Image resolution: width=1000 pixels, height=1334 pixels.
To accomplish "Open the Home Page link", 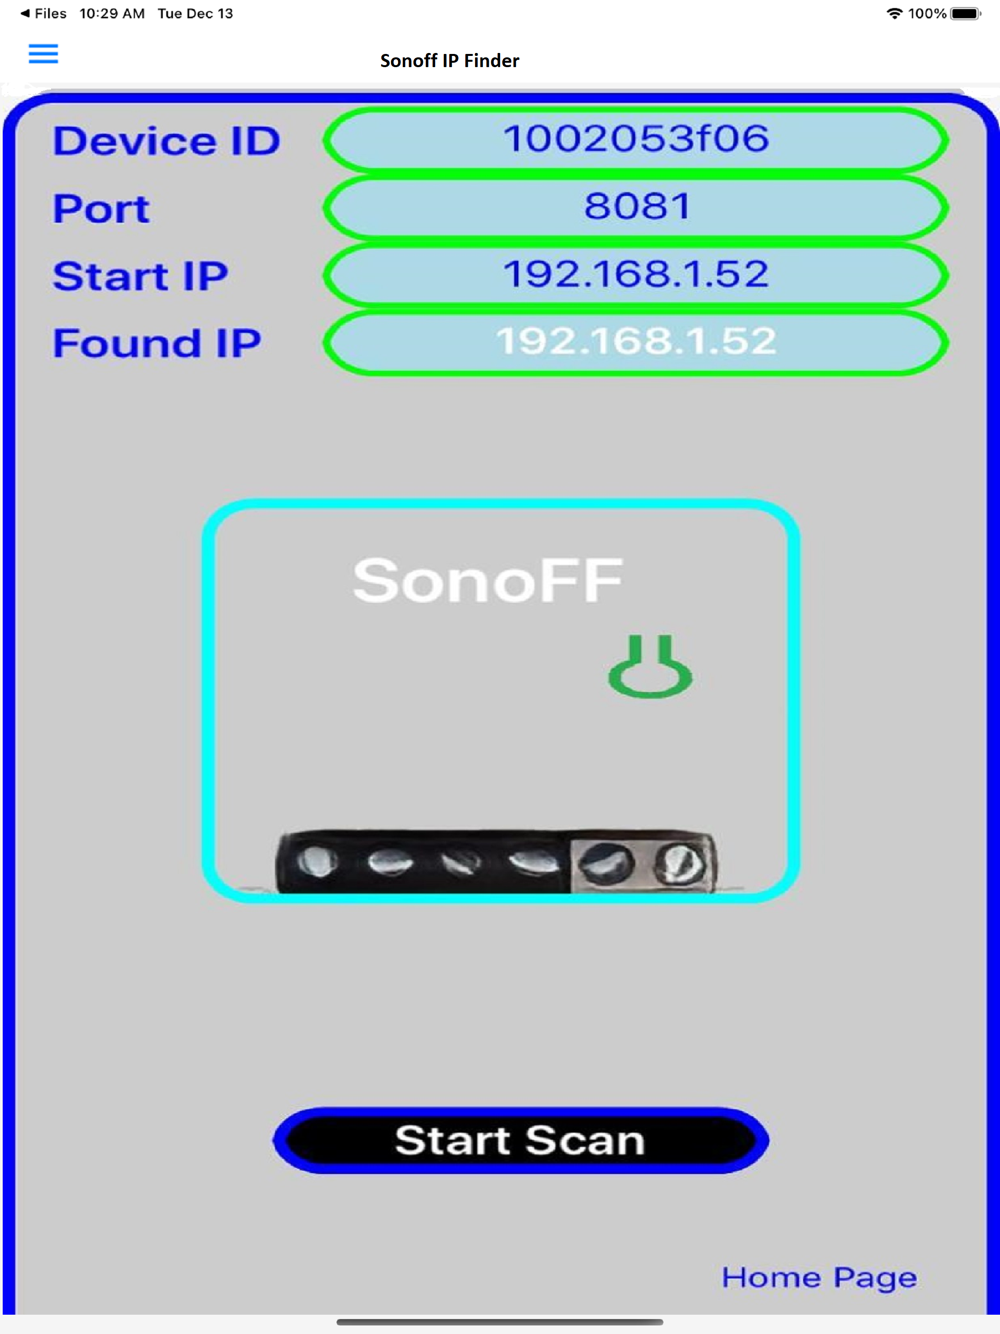I will click(x=819, y=1278).
